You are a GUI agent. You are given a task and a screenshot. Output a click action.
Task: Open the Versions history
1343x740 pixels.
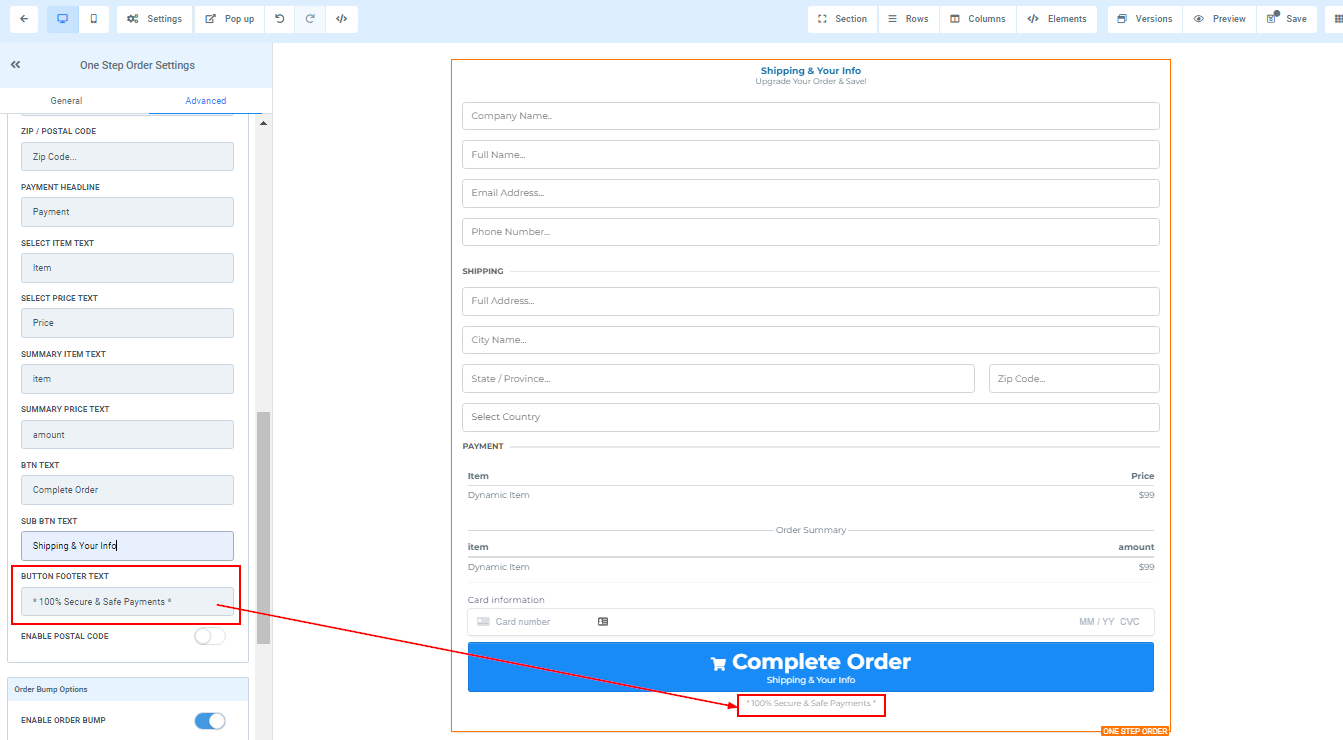pos(1144,19)
